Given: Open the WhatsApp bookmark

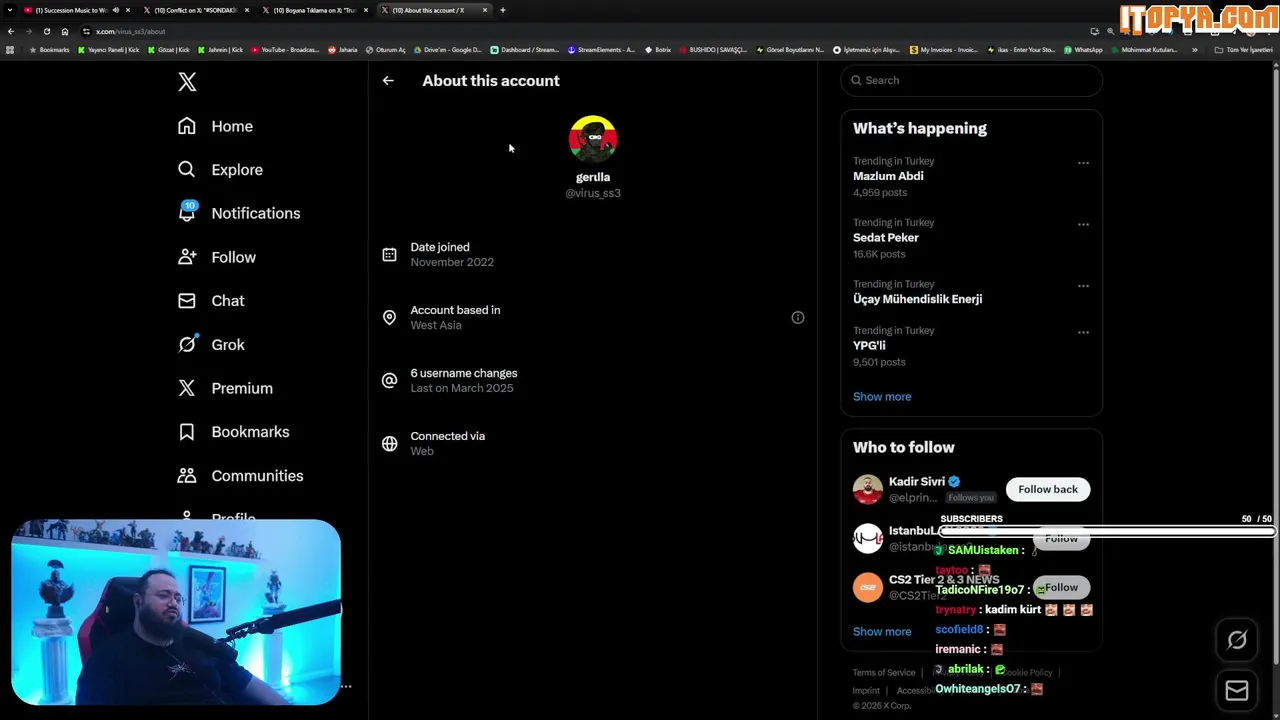Looking at the screenshot, I should (1083, 50).
